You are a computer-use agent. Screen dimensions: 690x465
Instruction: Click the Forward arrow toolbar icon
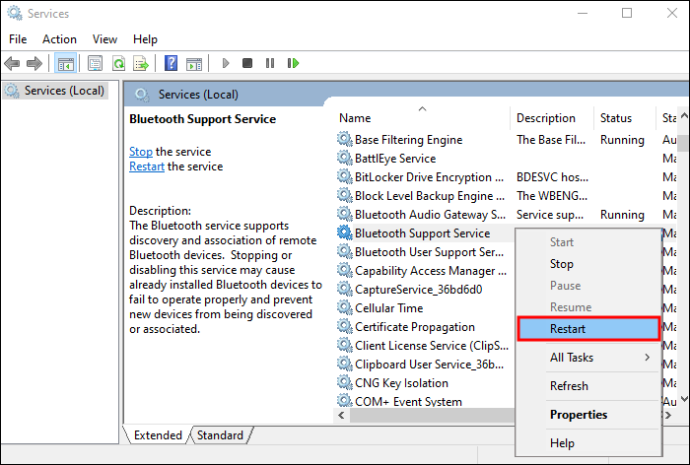tap(34, 63)
